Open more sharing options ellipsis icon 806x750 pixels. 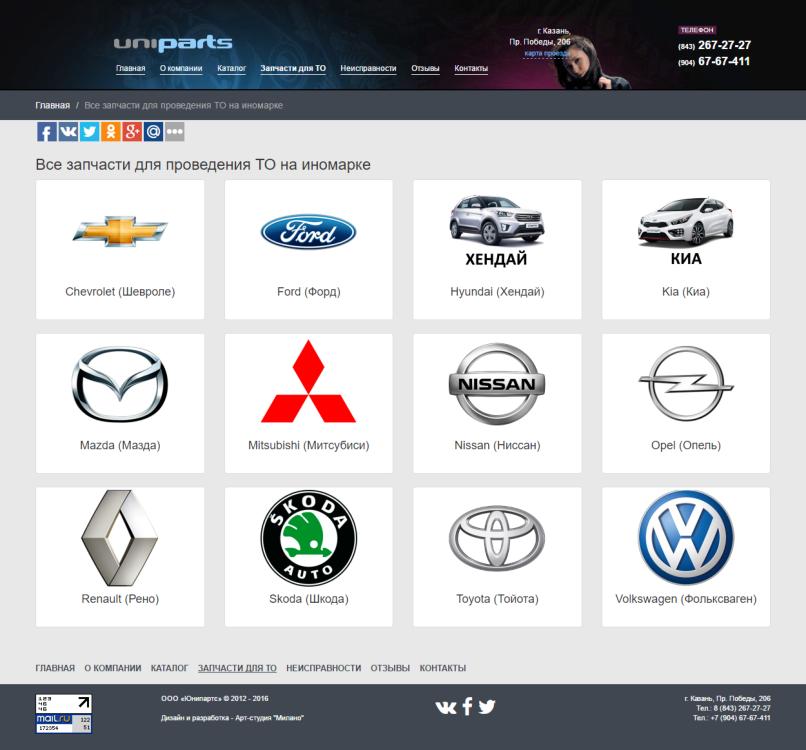[x=174, y=132]
